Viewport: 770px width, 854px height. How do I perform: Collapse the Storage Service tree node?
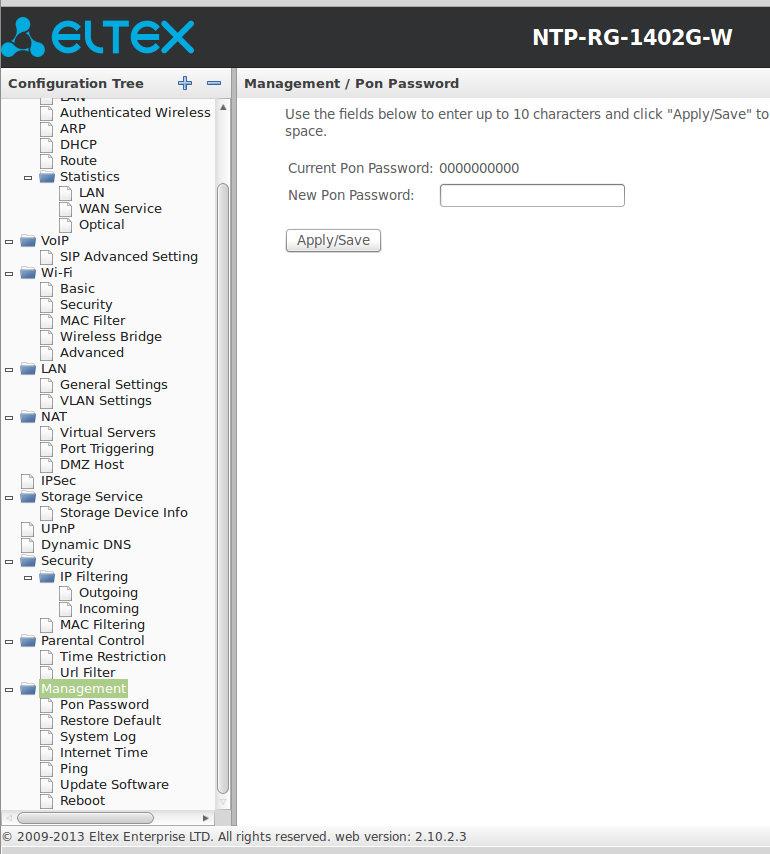pyautogui.click(x=9, y=498)
